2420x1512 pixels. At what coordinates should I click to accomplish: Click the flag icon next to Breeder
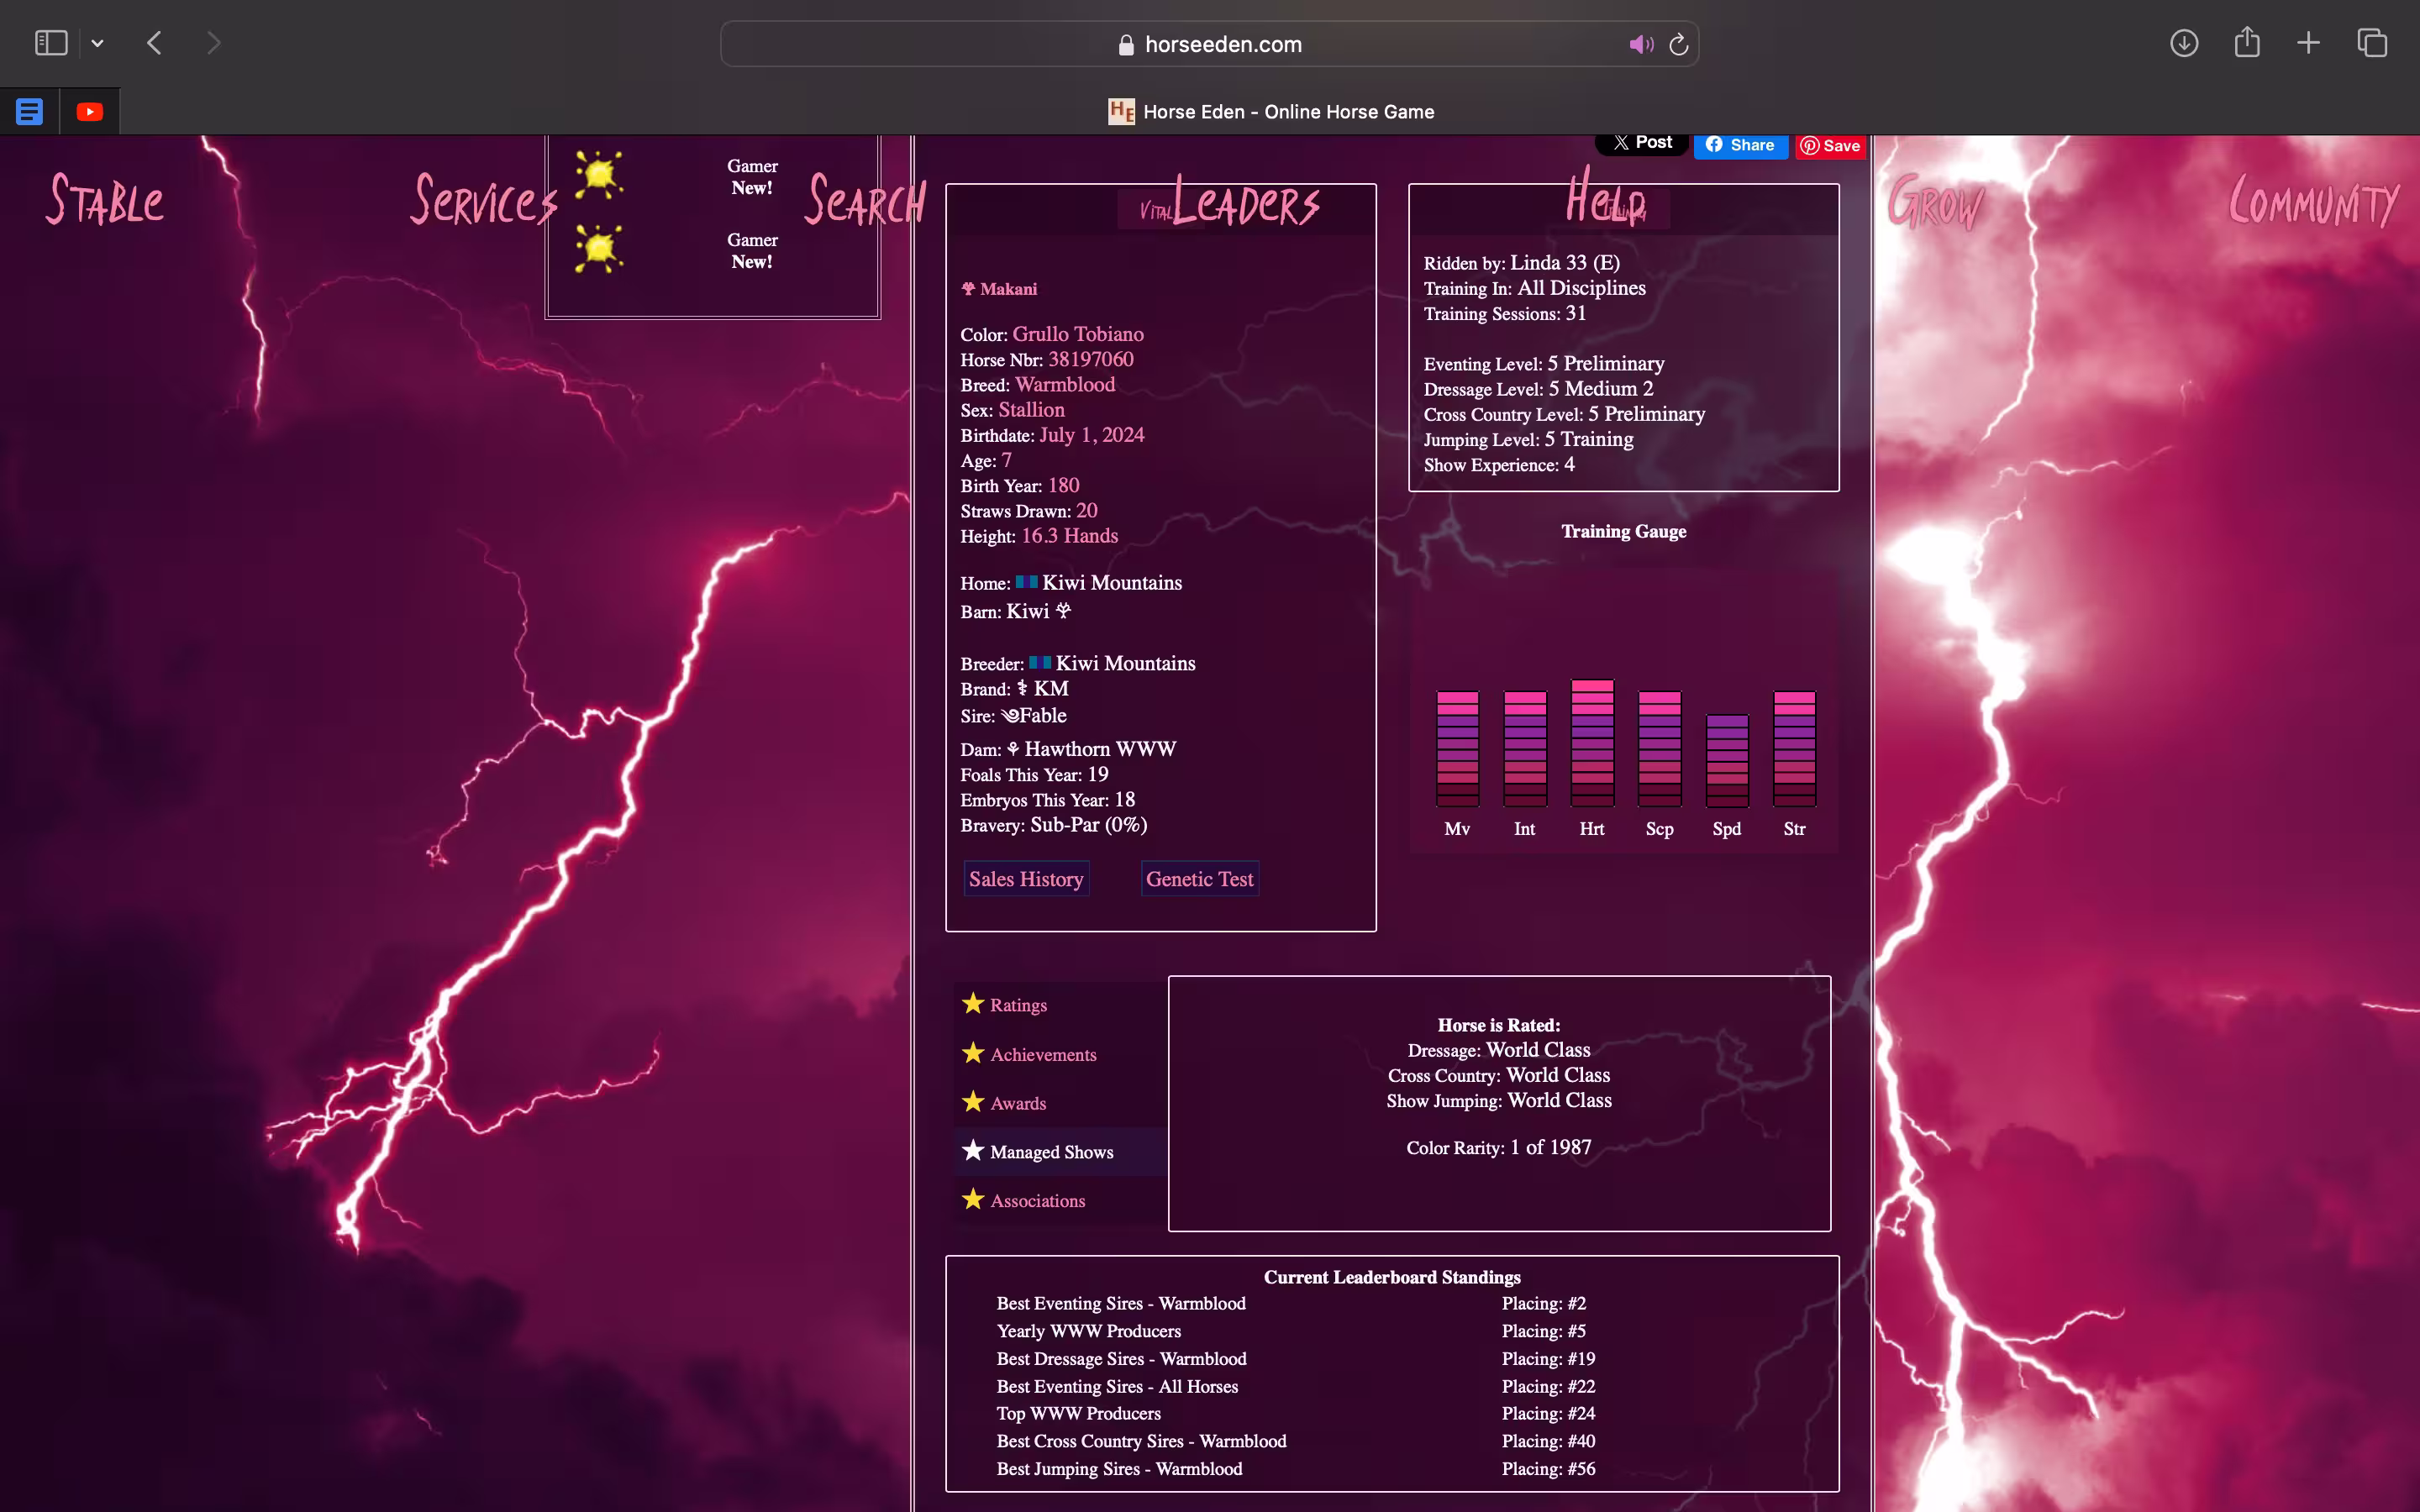[1040, 662]
